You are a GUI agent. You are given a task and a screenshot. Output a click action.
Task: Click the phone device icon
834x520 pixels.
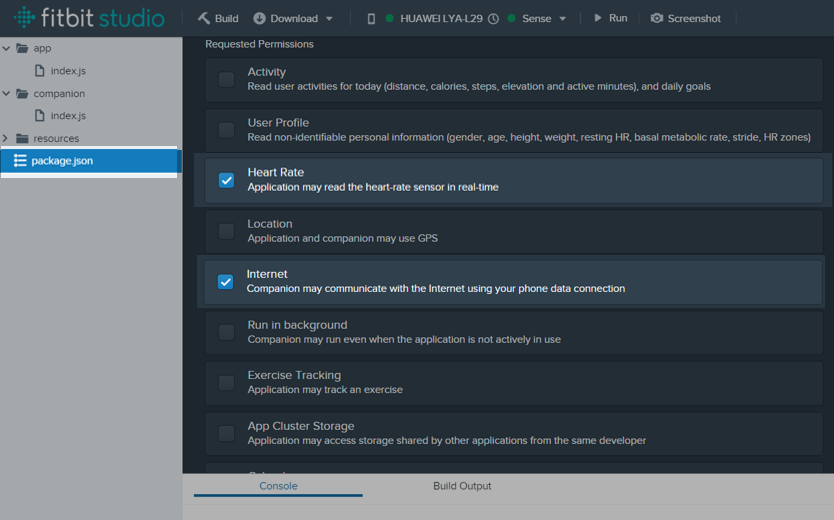371,19
